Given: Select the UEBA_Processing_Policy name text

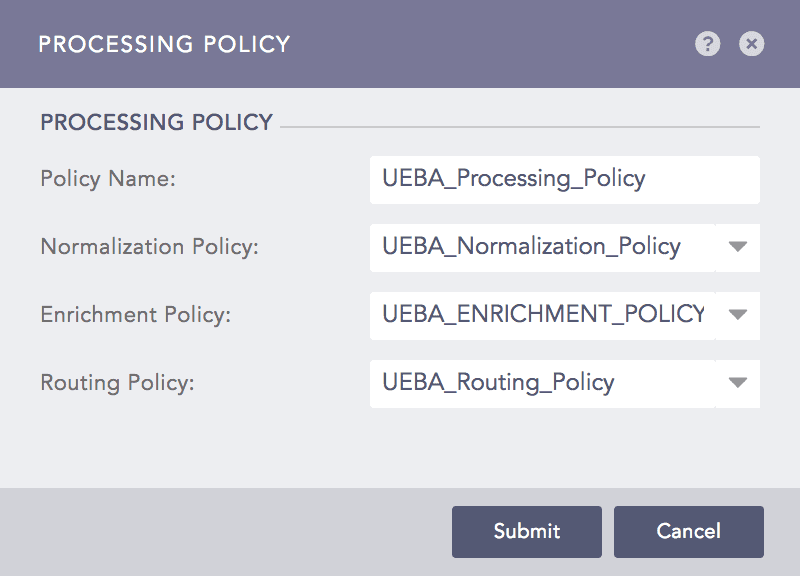Looking at the screenshot, I should [512, 180].
